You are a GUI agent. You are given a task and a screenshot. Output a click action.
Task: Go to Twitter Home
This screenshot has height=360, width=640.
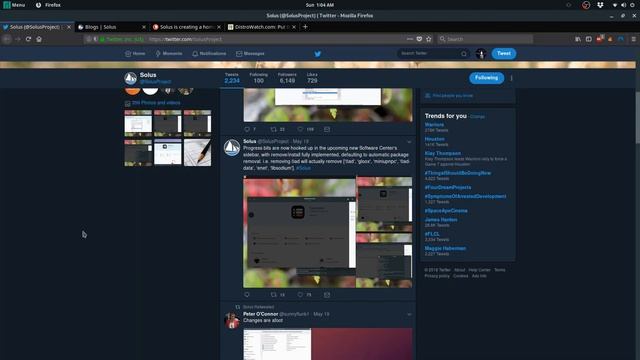135,53
